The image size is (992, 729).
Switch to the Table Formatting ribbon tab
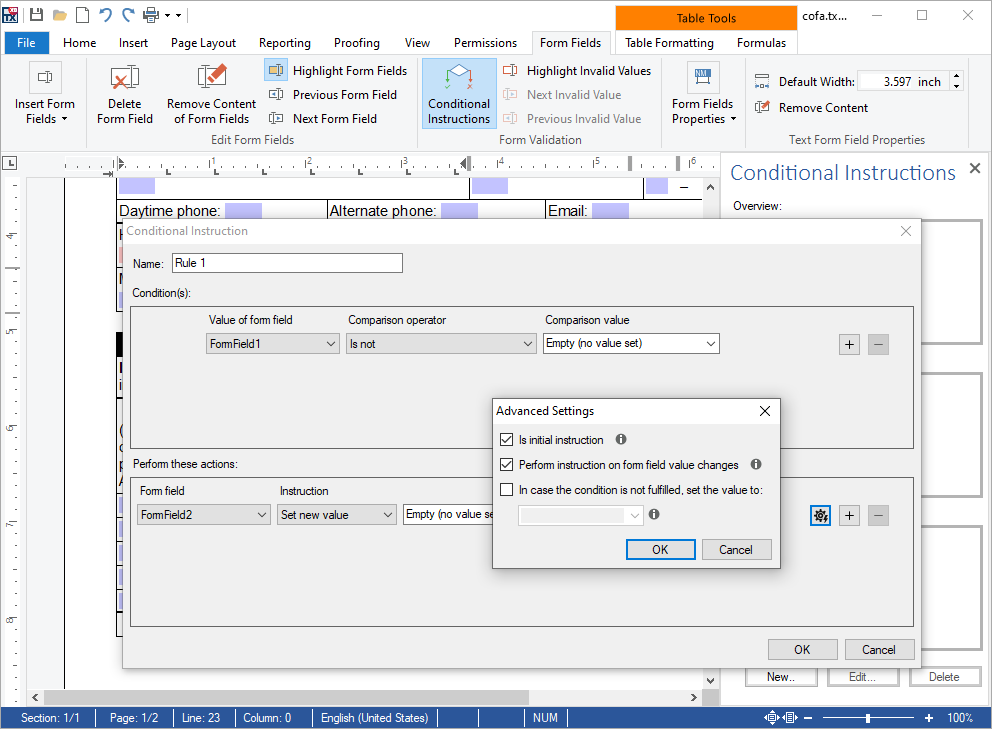point(668,43)
